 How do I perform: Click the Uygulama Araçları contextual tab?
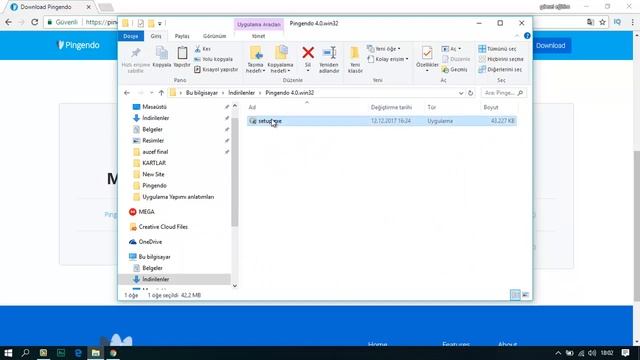[x=259, y=24]
